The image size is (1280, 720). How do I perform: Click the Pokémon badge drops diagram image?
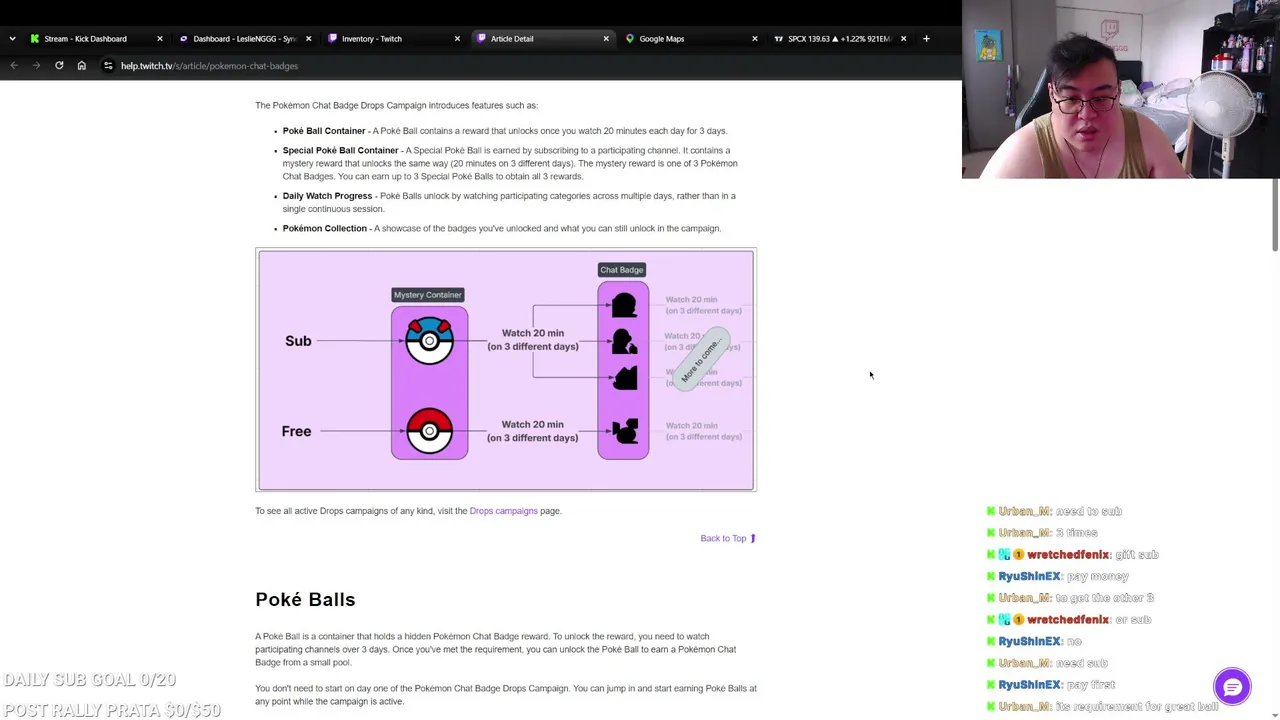506,370
